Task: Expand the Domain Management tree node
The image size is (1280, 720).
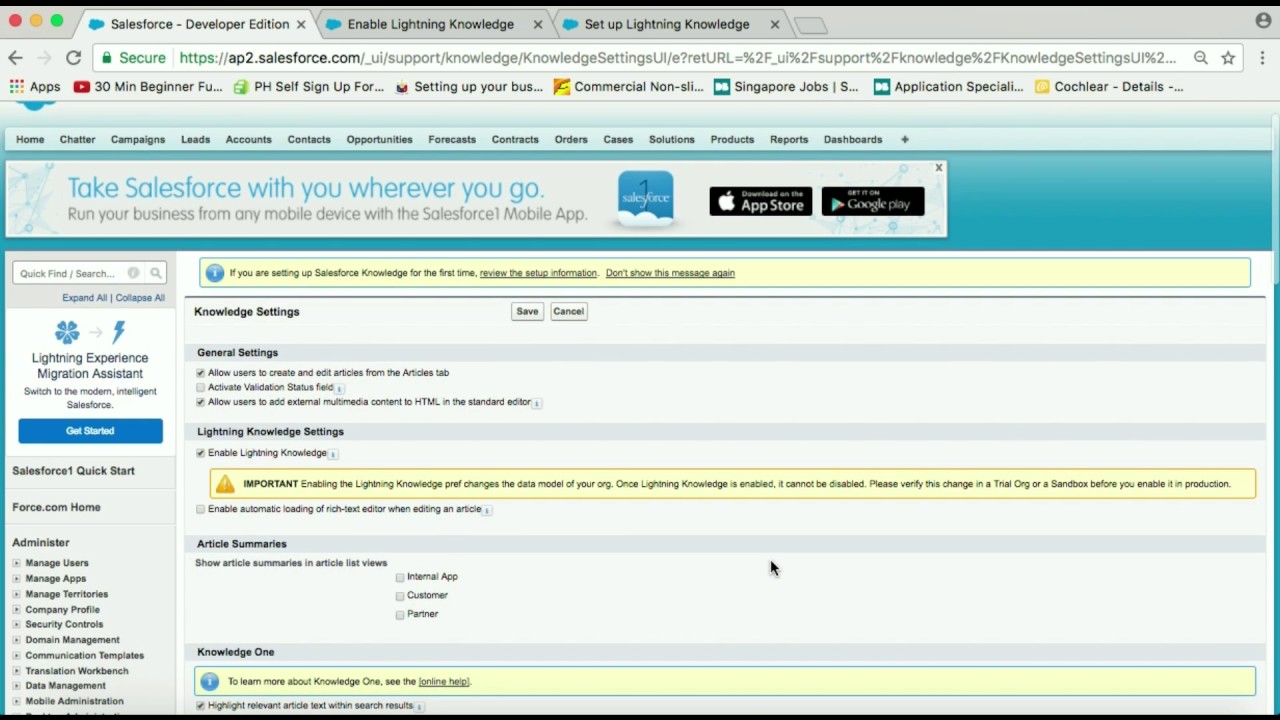Action: tap(16, 640)
